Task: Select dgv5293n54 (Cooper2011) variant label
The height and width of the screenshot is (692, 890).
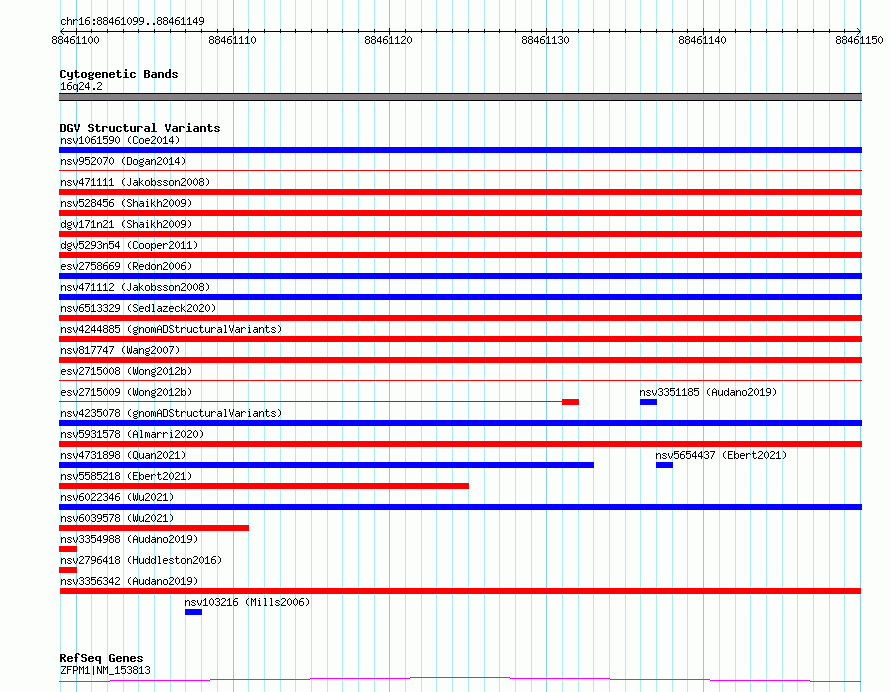Action: 129,245
